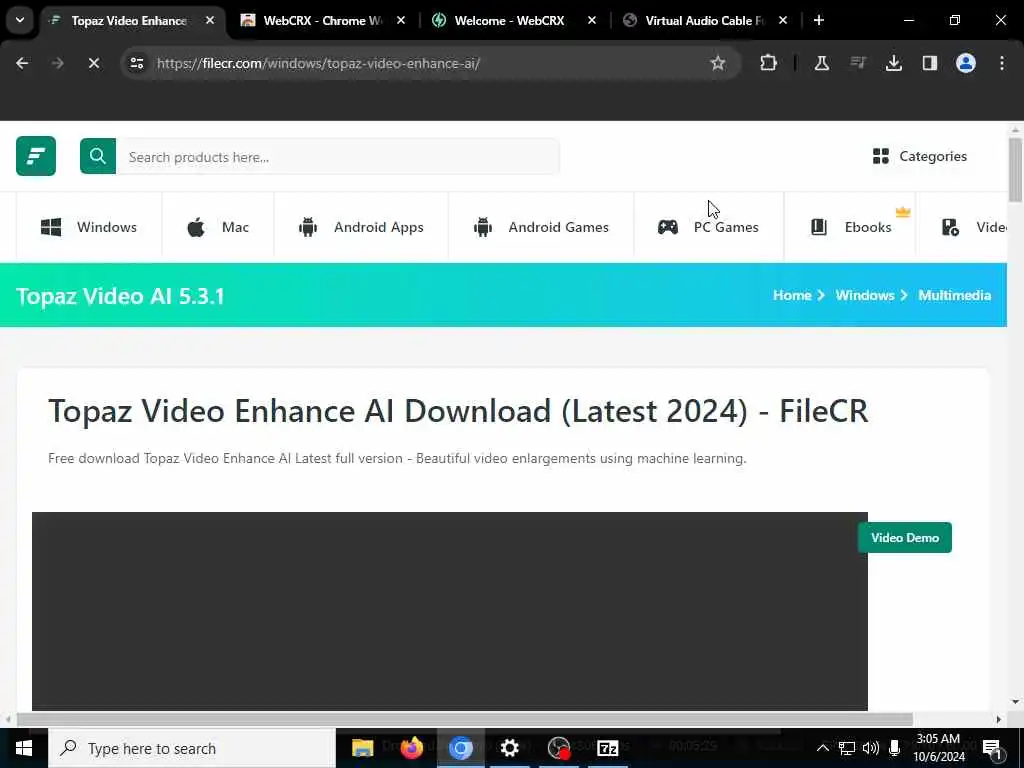1024x768 pixels.
Task: Click the network icon in system tray
Action: 847,748
